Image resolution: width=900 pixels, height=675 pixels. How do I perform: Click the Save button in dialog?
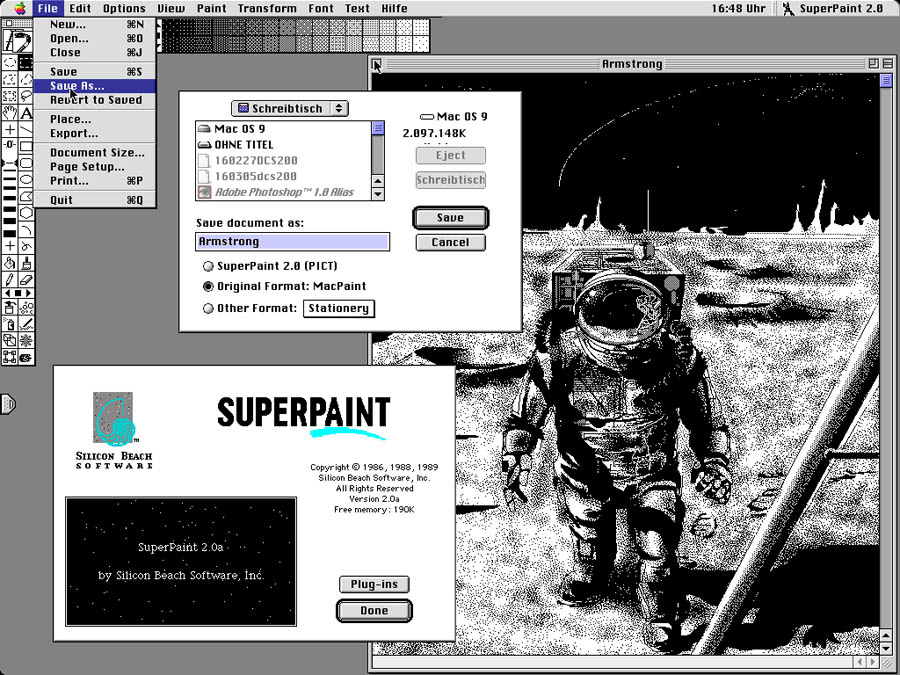coord(451,218)
